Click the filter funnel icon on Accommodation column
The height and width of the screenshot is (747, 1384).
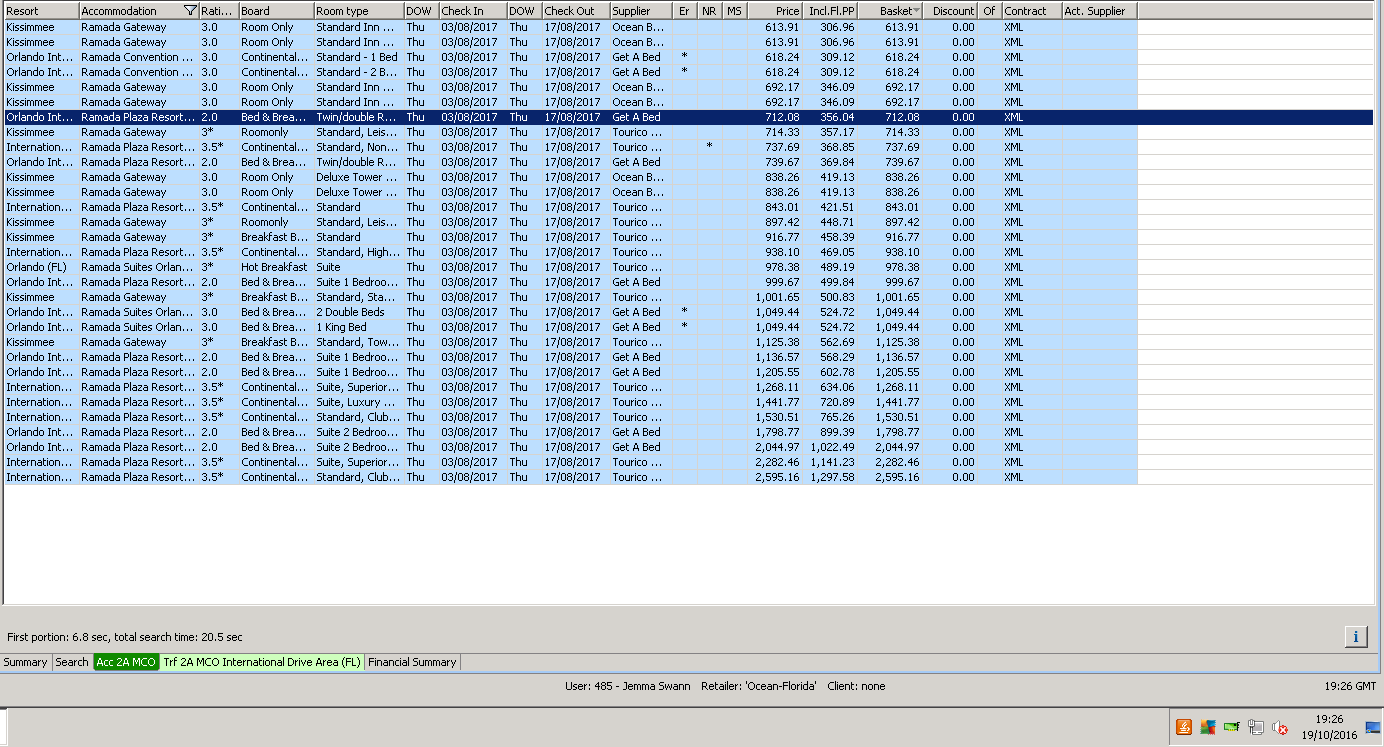(x=190, y=11)
